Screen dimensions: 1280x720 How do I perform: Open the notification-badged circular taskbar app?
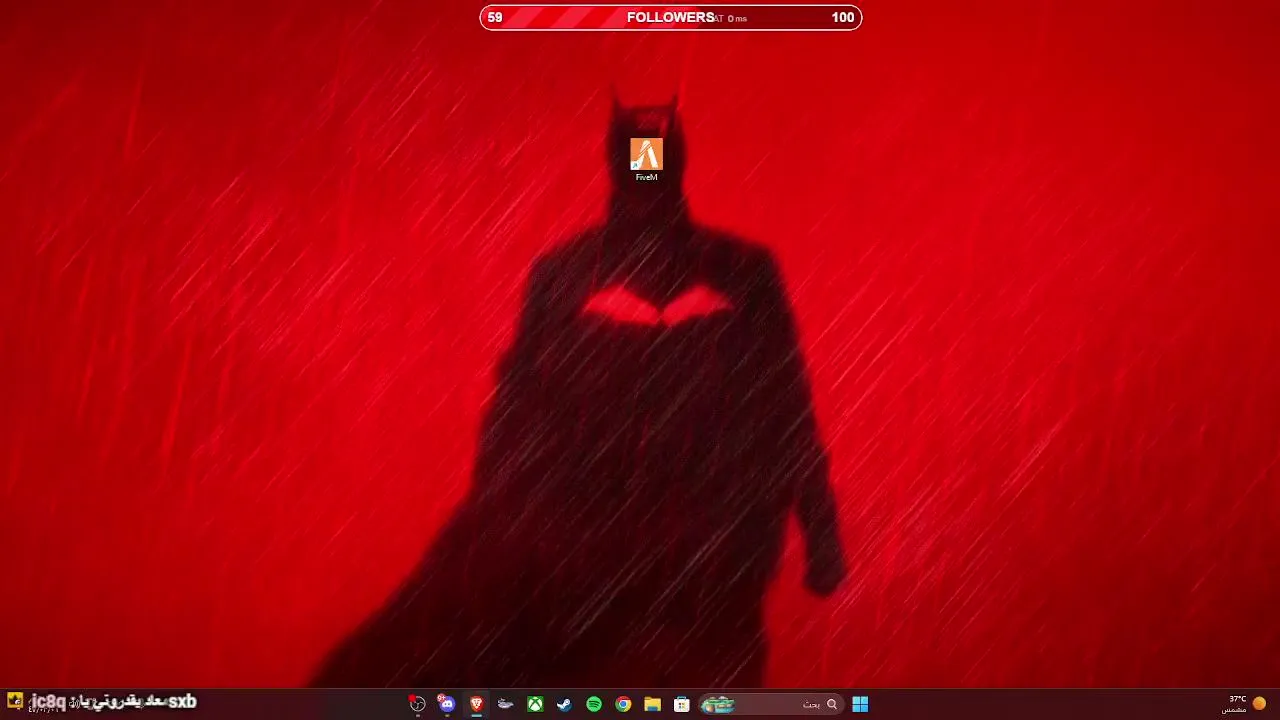[x=417, y=704]
